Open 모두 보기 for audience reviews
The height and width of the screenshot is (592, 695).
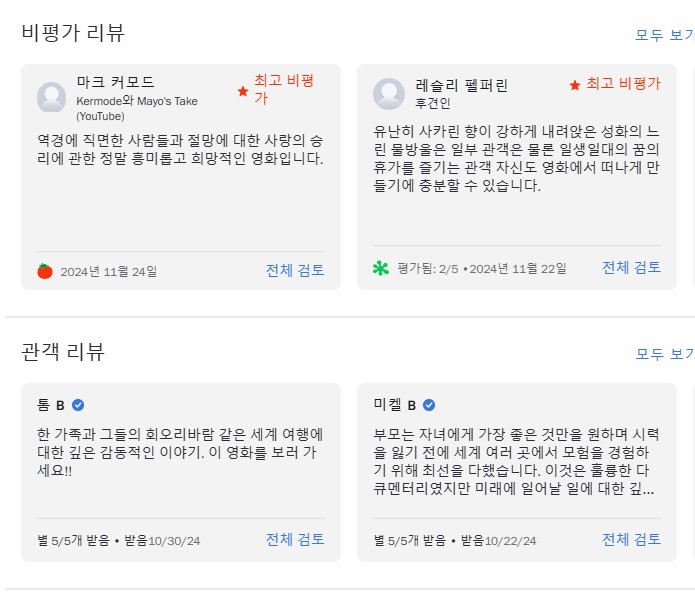coord(665,354)
